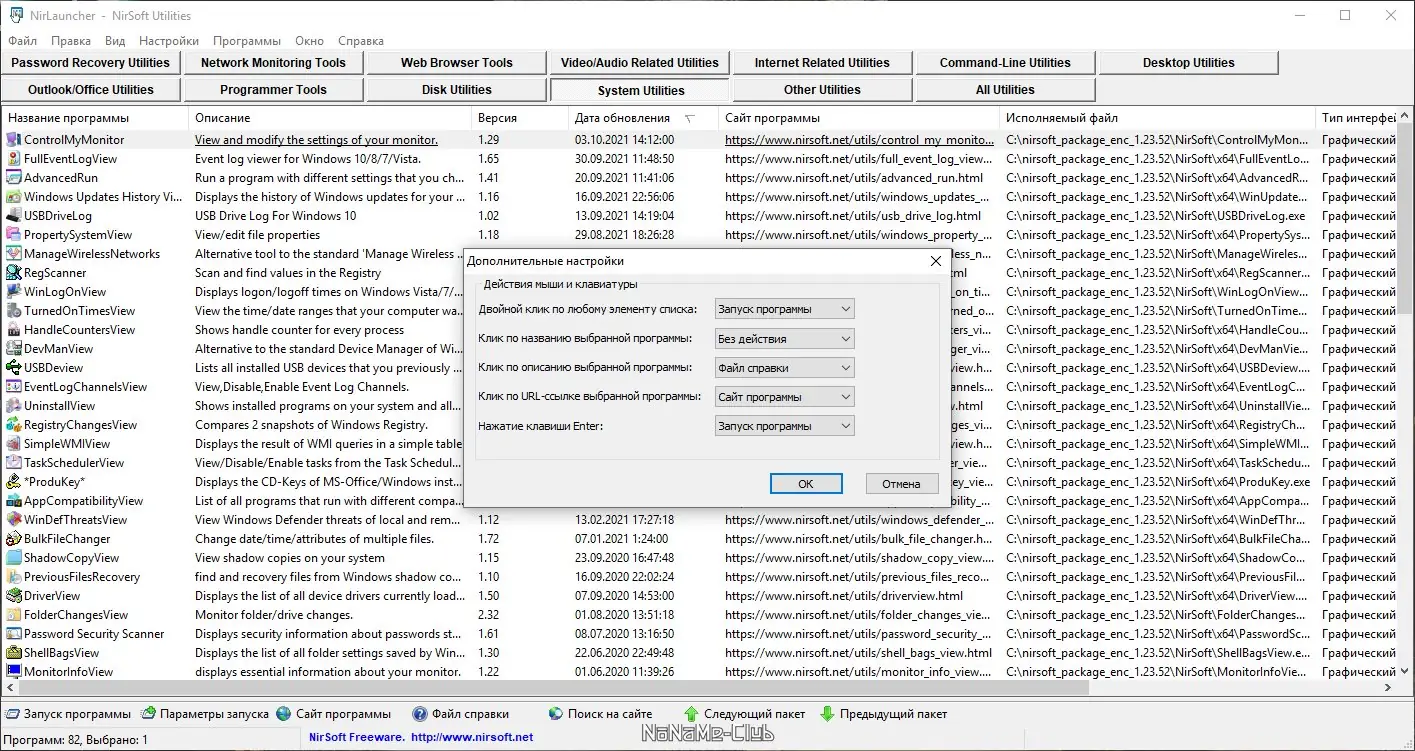Click the ProduKey program icon

[x=13, y=482]
